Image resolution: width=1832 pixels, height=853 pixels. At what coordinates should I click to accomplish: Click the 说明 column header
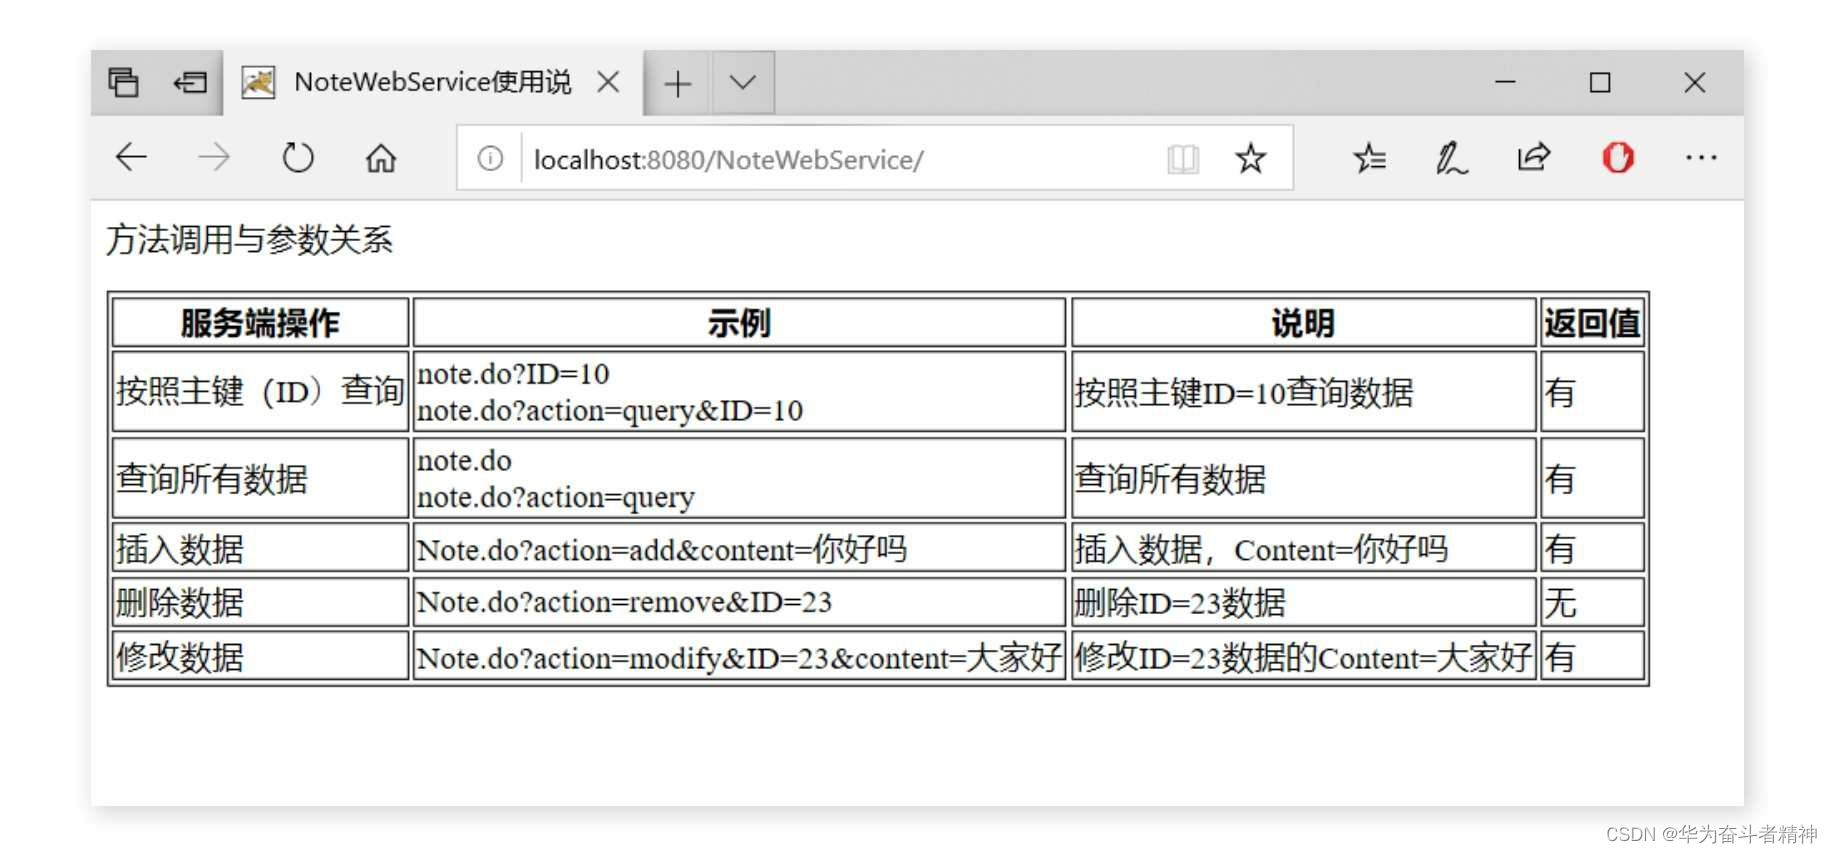1303,323
